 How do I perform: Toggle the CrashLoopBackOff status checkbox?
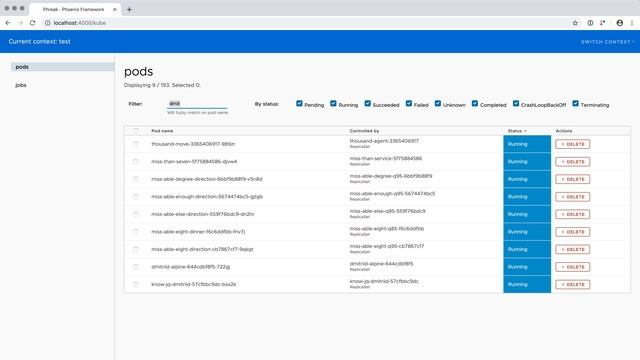(516, 104)
